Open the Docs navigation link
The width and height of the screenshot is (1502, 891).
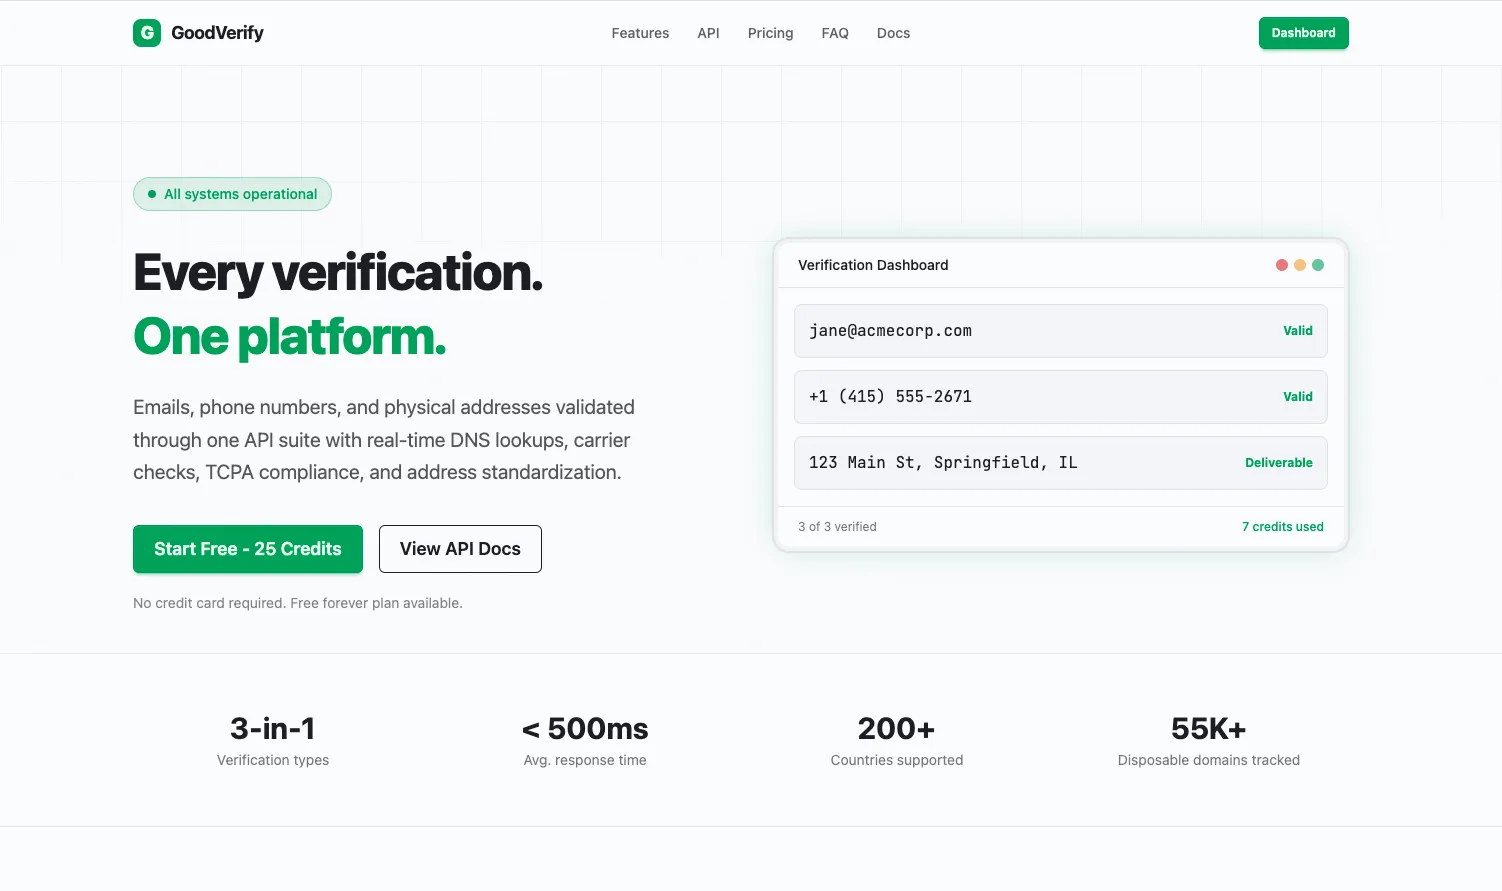pos(893,33)
